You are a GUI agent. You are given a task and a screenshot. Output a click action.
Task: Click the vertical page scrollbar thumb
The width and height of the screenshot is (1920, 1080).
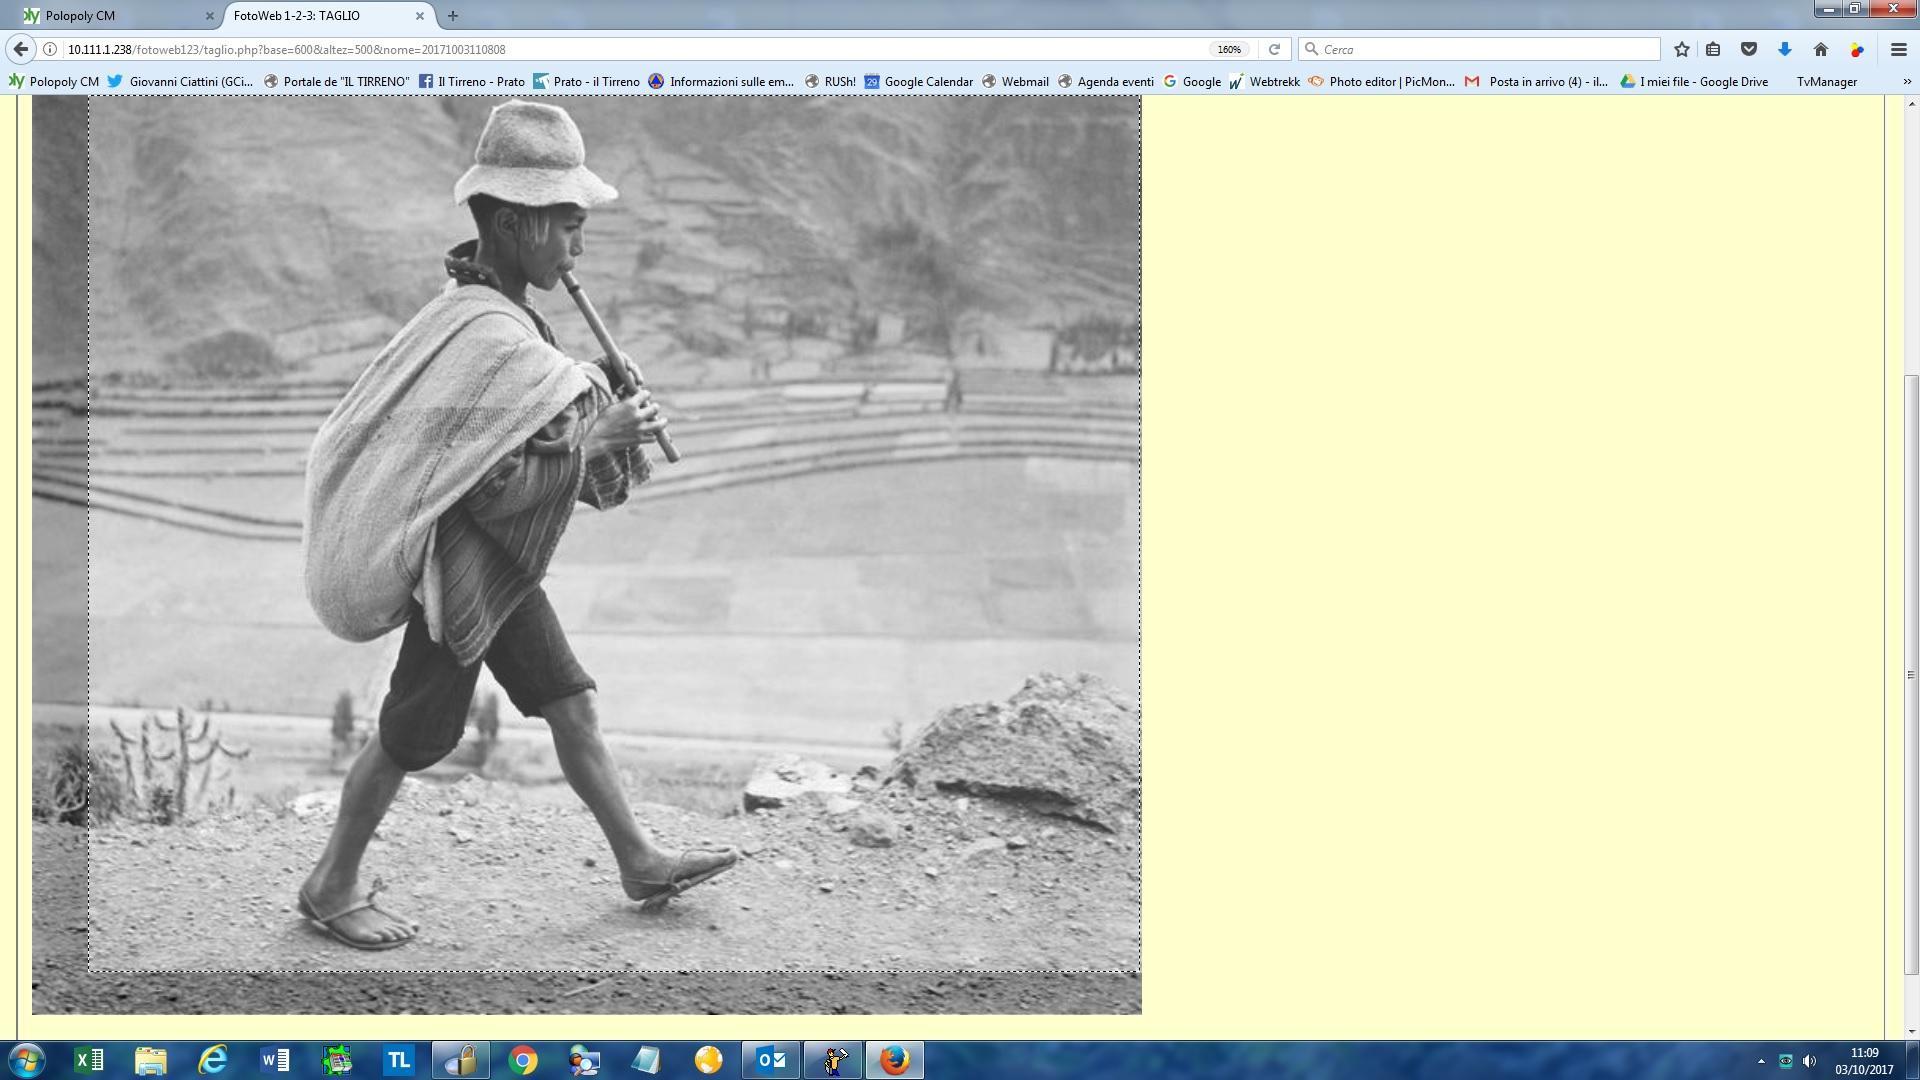tap(1911, 675)
